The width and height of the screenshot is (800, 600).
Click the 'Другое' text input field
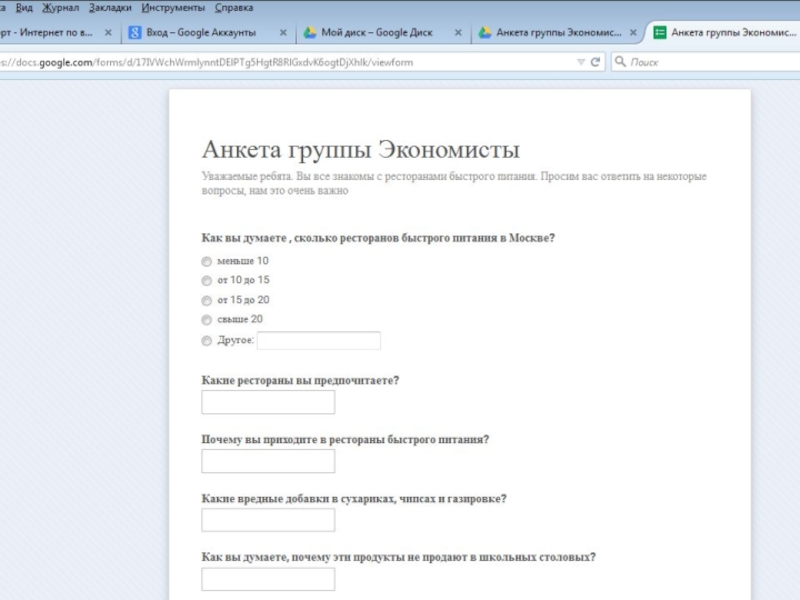pos(318,341)
